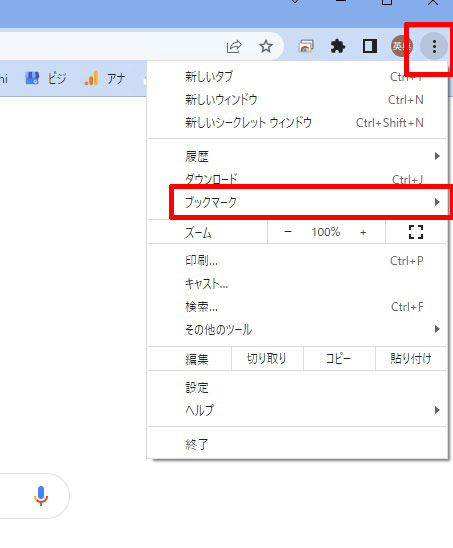The height and width of the screenshot is (548, 453).
Task: Choose キャスト... from the menu
Action: [297, 284]
